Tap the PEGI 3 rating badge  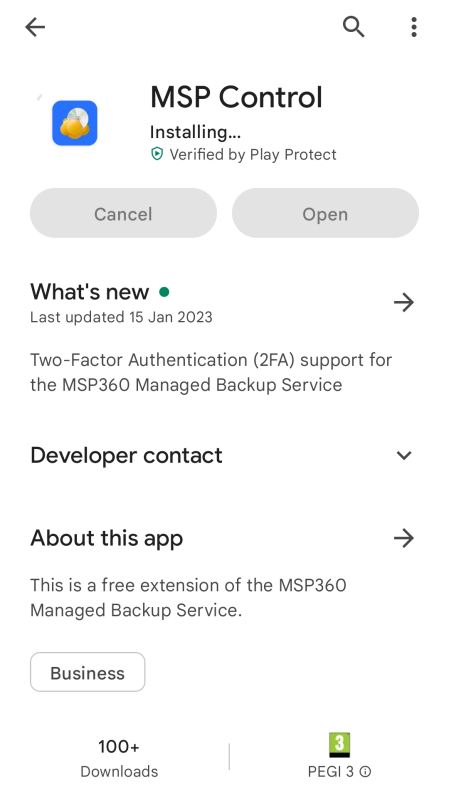click(339, 745)
